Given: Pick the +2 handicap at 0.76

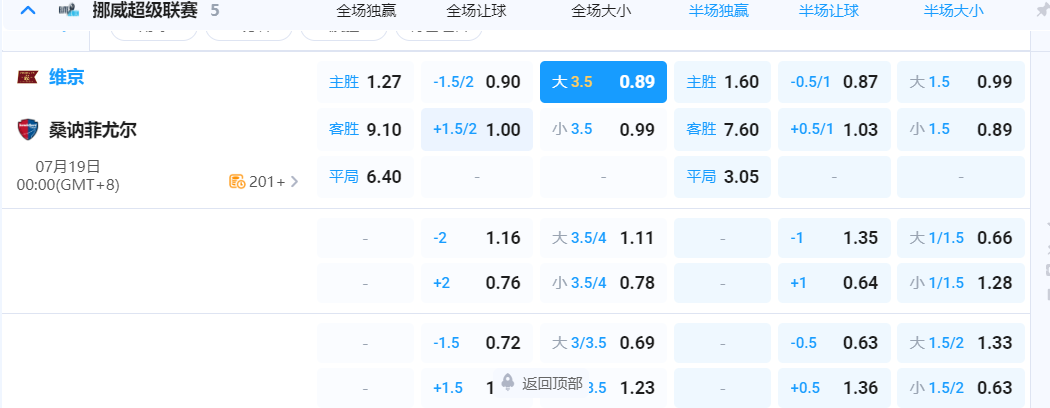Looking at the screenshot, I should (477, 283).
